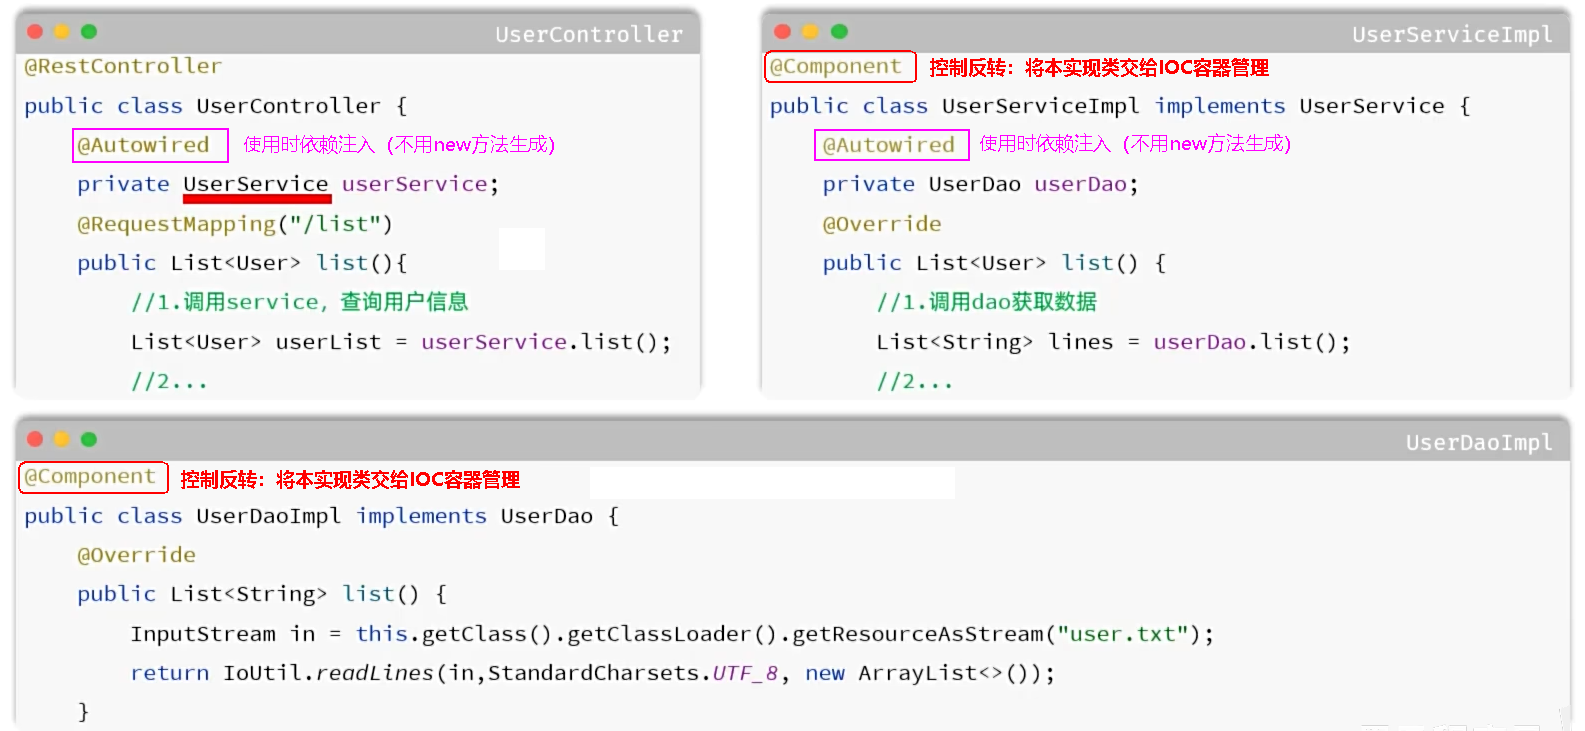This screenshot has width=1585, height=731.
Task: Click the yellow dot in UserDaoImpl window
Action: coord(62,439)
